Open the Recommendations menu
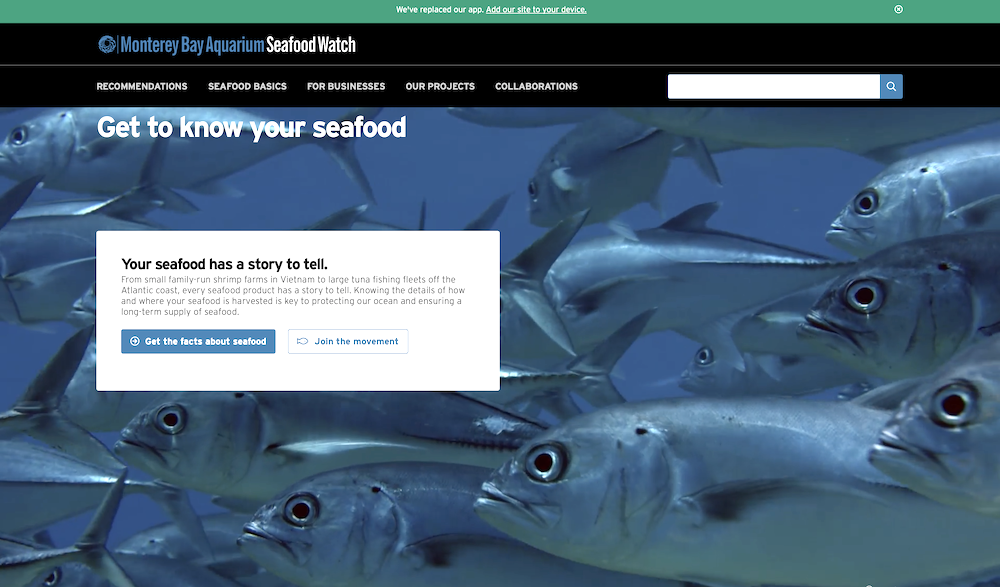 click(142, 86)
